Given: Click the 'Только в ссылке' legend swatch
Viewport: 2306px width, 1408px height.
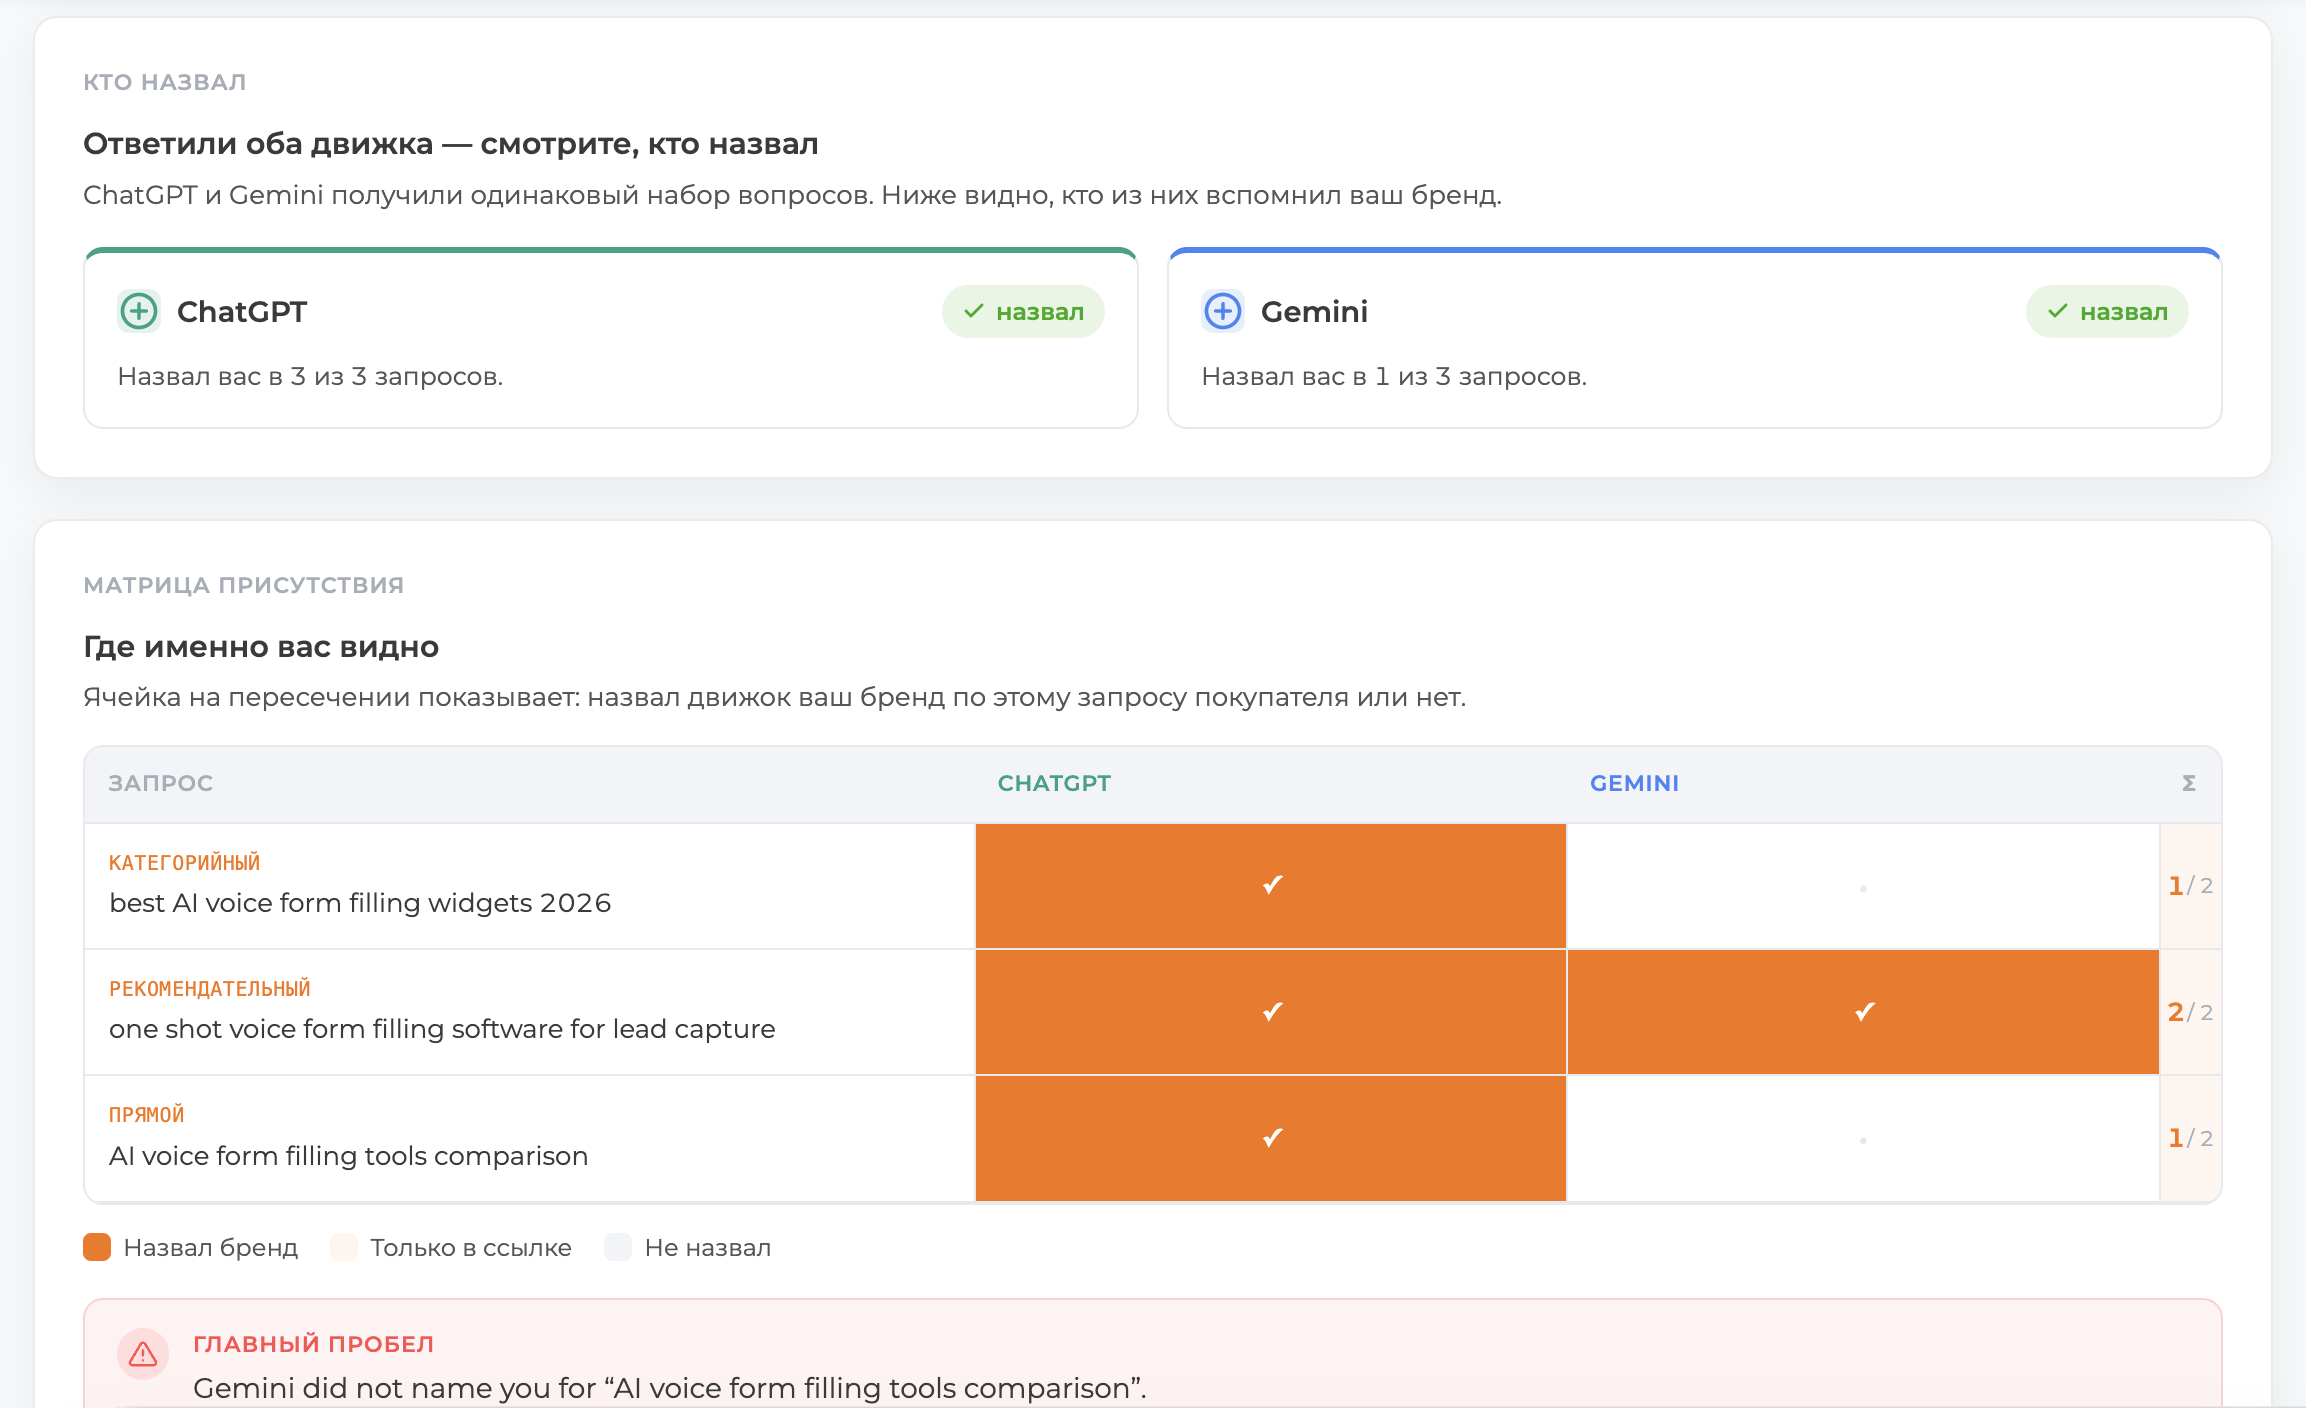Looking at the screenshot, I should [x=344, y=1247].
